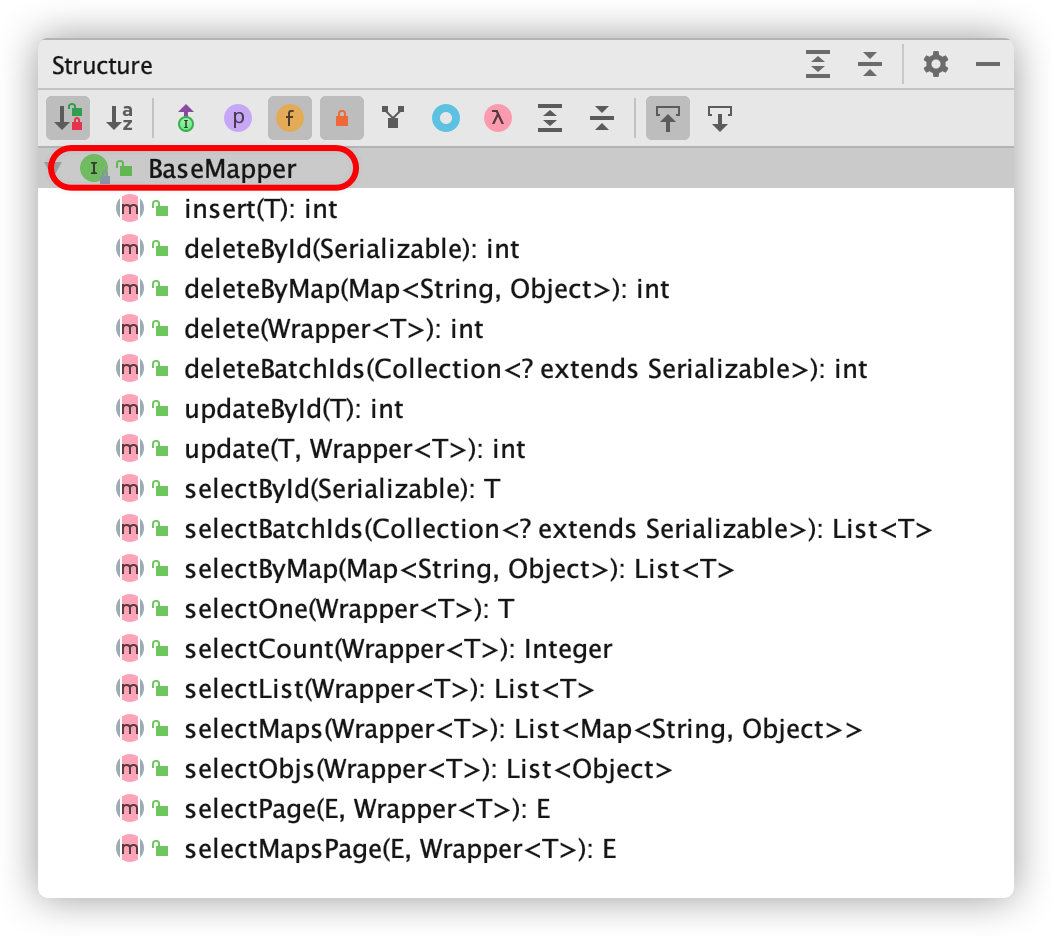The width and height of the screenshot is (1052, 936).
Task: Click the Show Inherited fork icon
Action: pos(394,119)
